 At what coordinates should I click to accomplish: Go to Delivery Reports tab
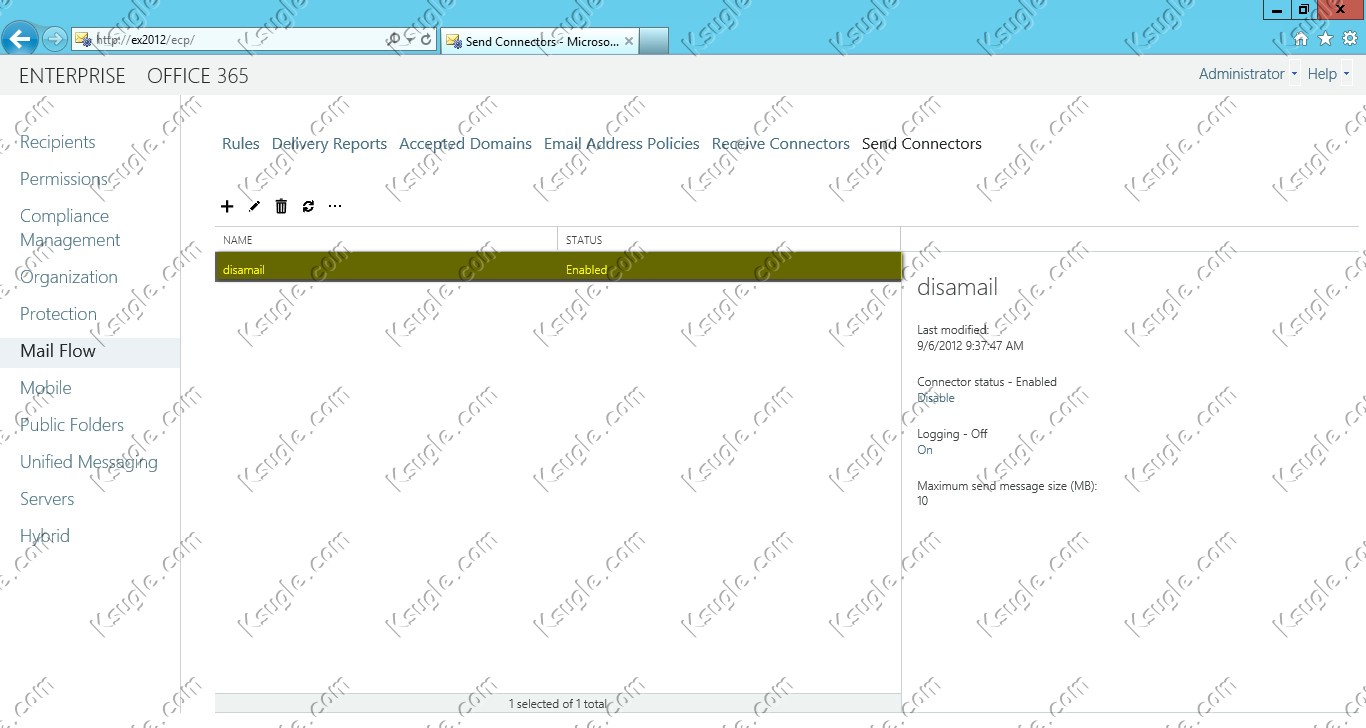coord(329,144)
